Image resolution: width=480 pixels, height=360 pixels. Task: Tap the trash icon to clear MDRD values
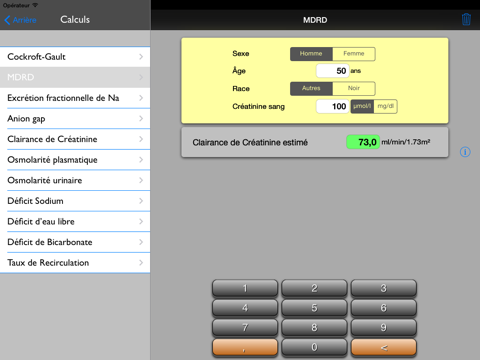pos(466,19)
